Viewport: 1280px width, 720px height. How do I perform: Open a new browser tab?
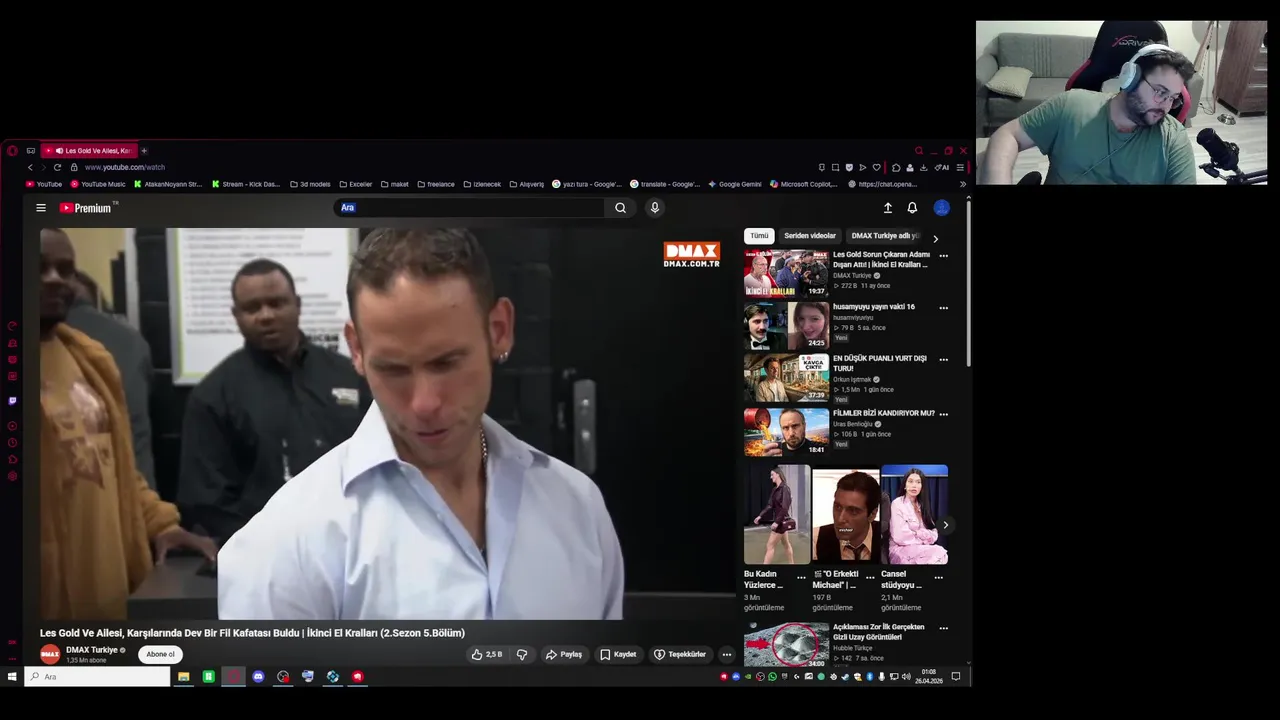pos(144,151)
